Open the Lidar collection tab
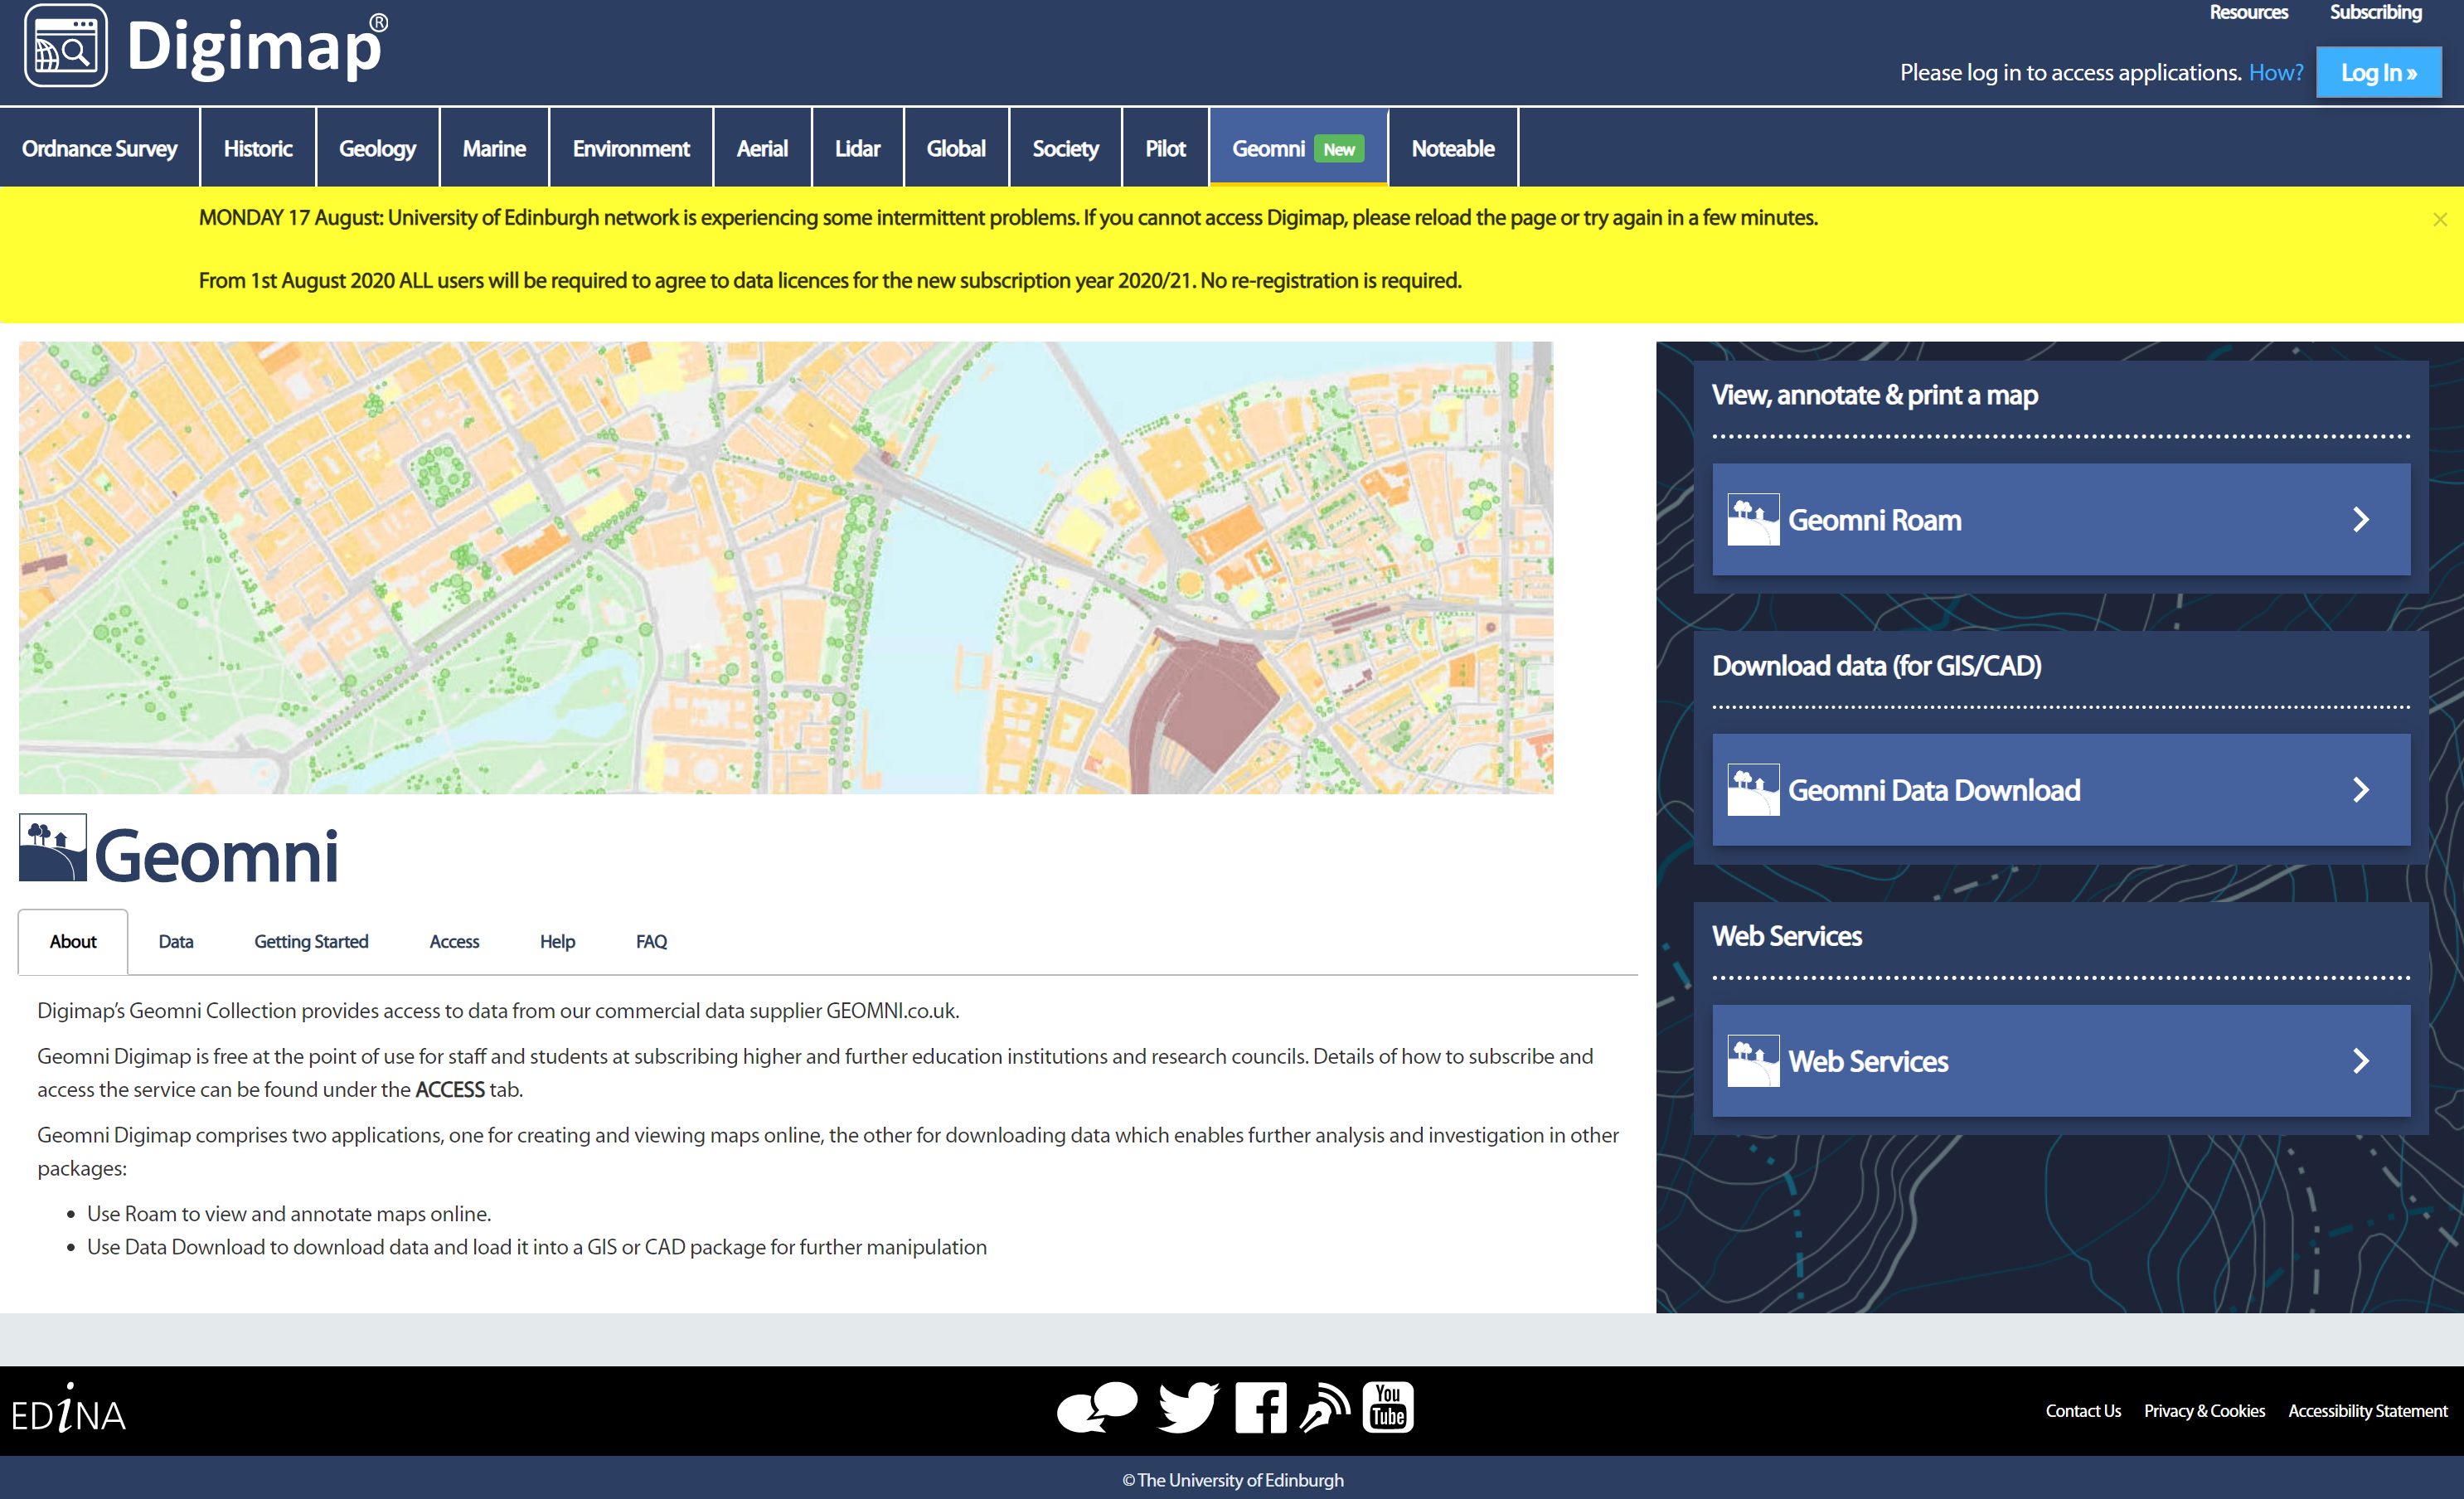 (x=858, y=148)
